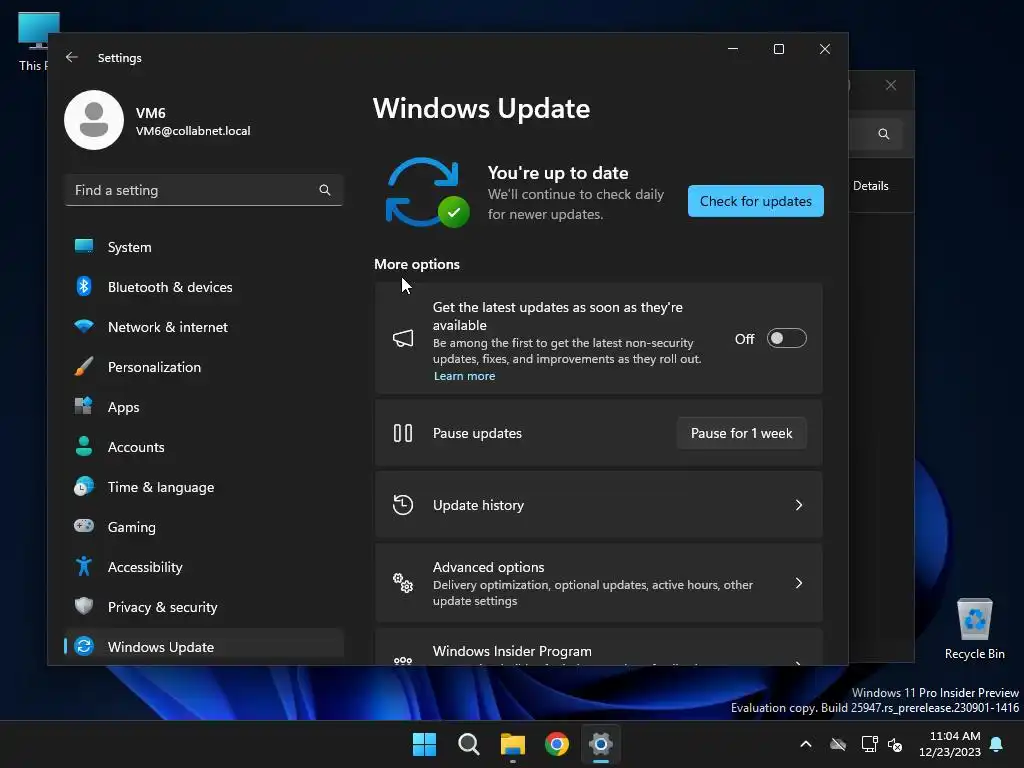Image resolution: width=1024 pixels, height=768 pixels.
Task: Go to Network & internet settings
Action: 204,327
